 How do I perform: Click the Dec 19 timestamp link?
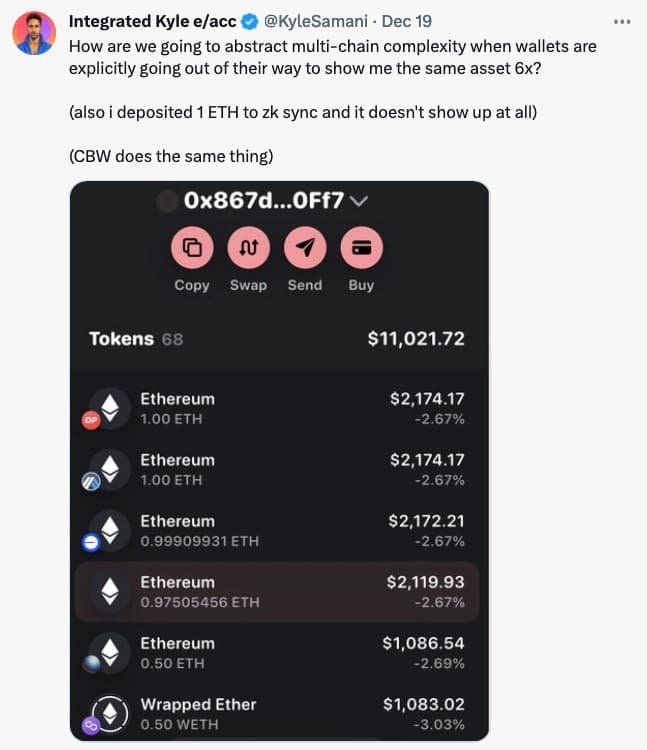pos(406,22)
